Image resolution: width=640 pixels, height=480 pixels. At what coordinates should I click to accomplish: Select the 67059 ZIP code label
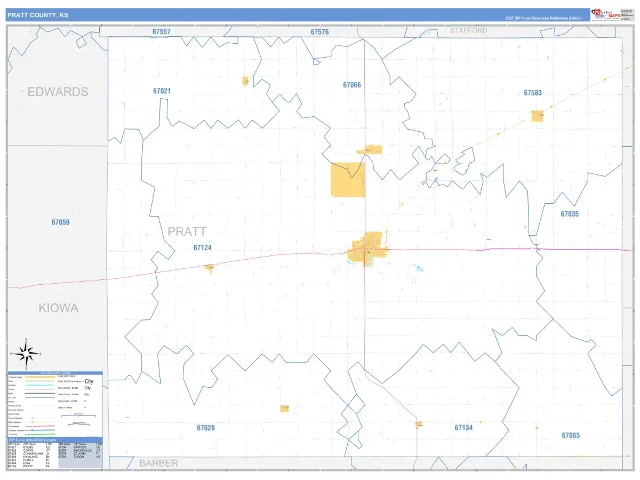point(60,222)
